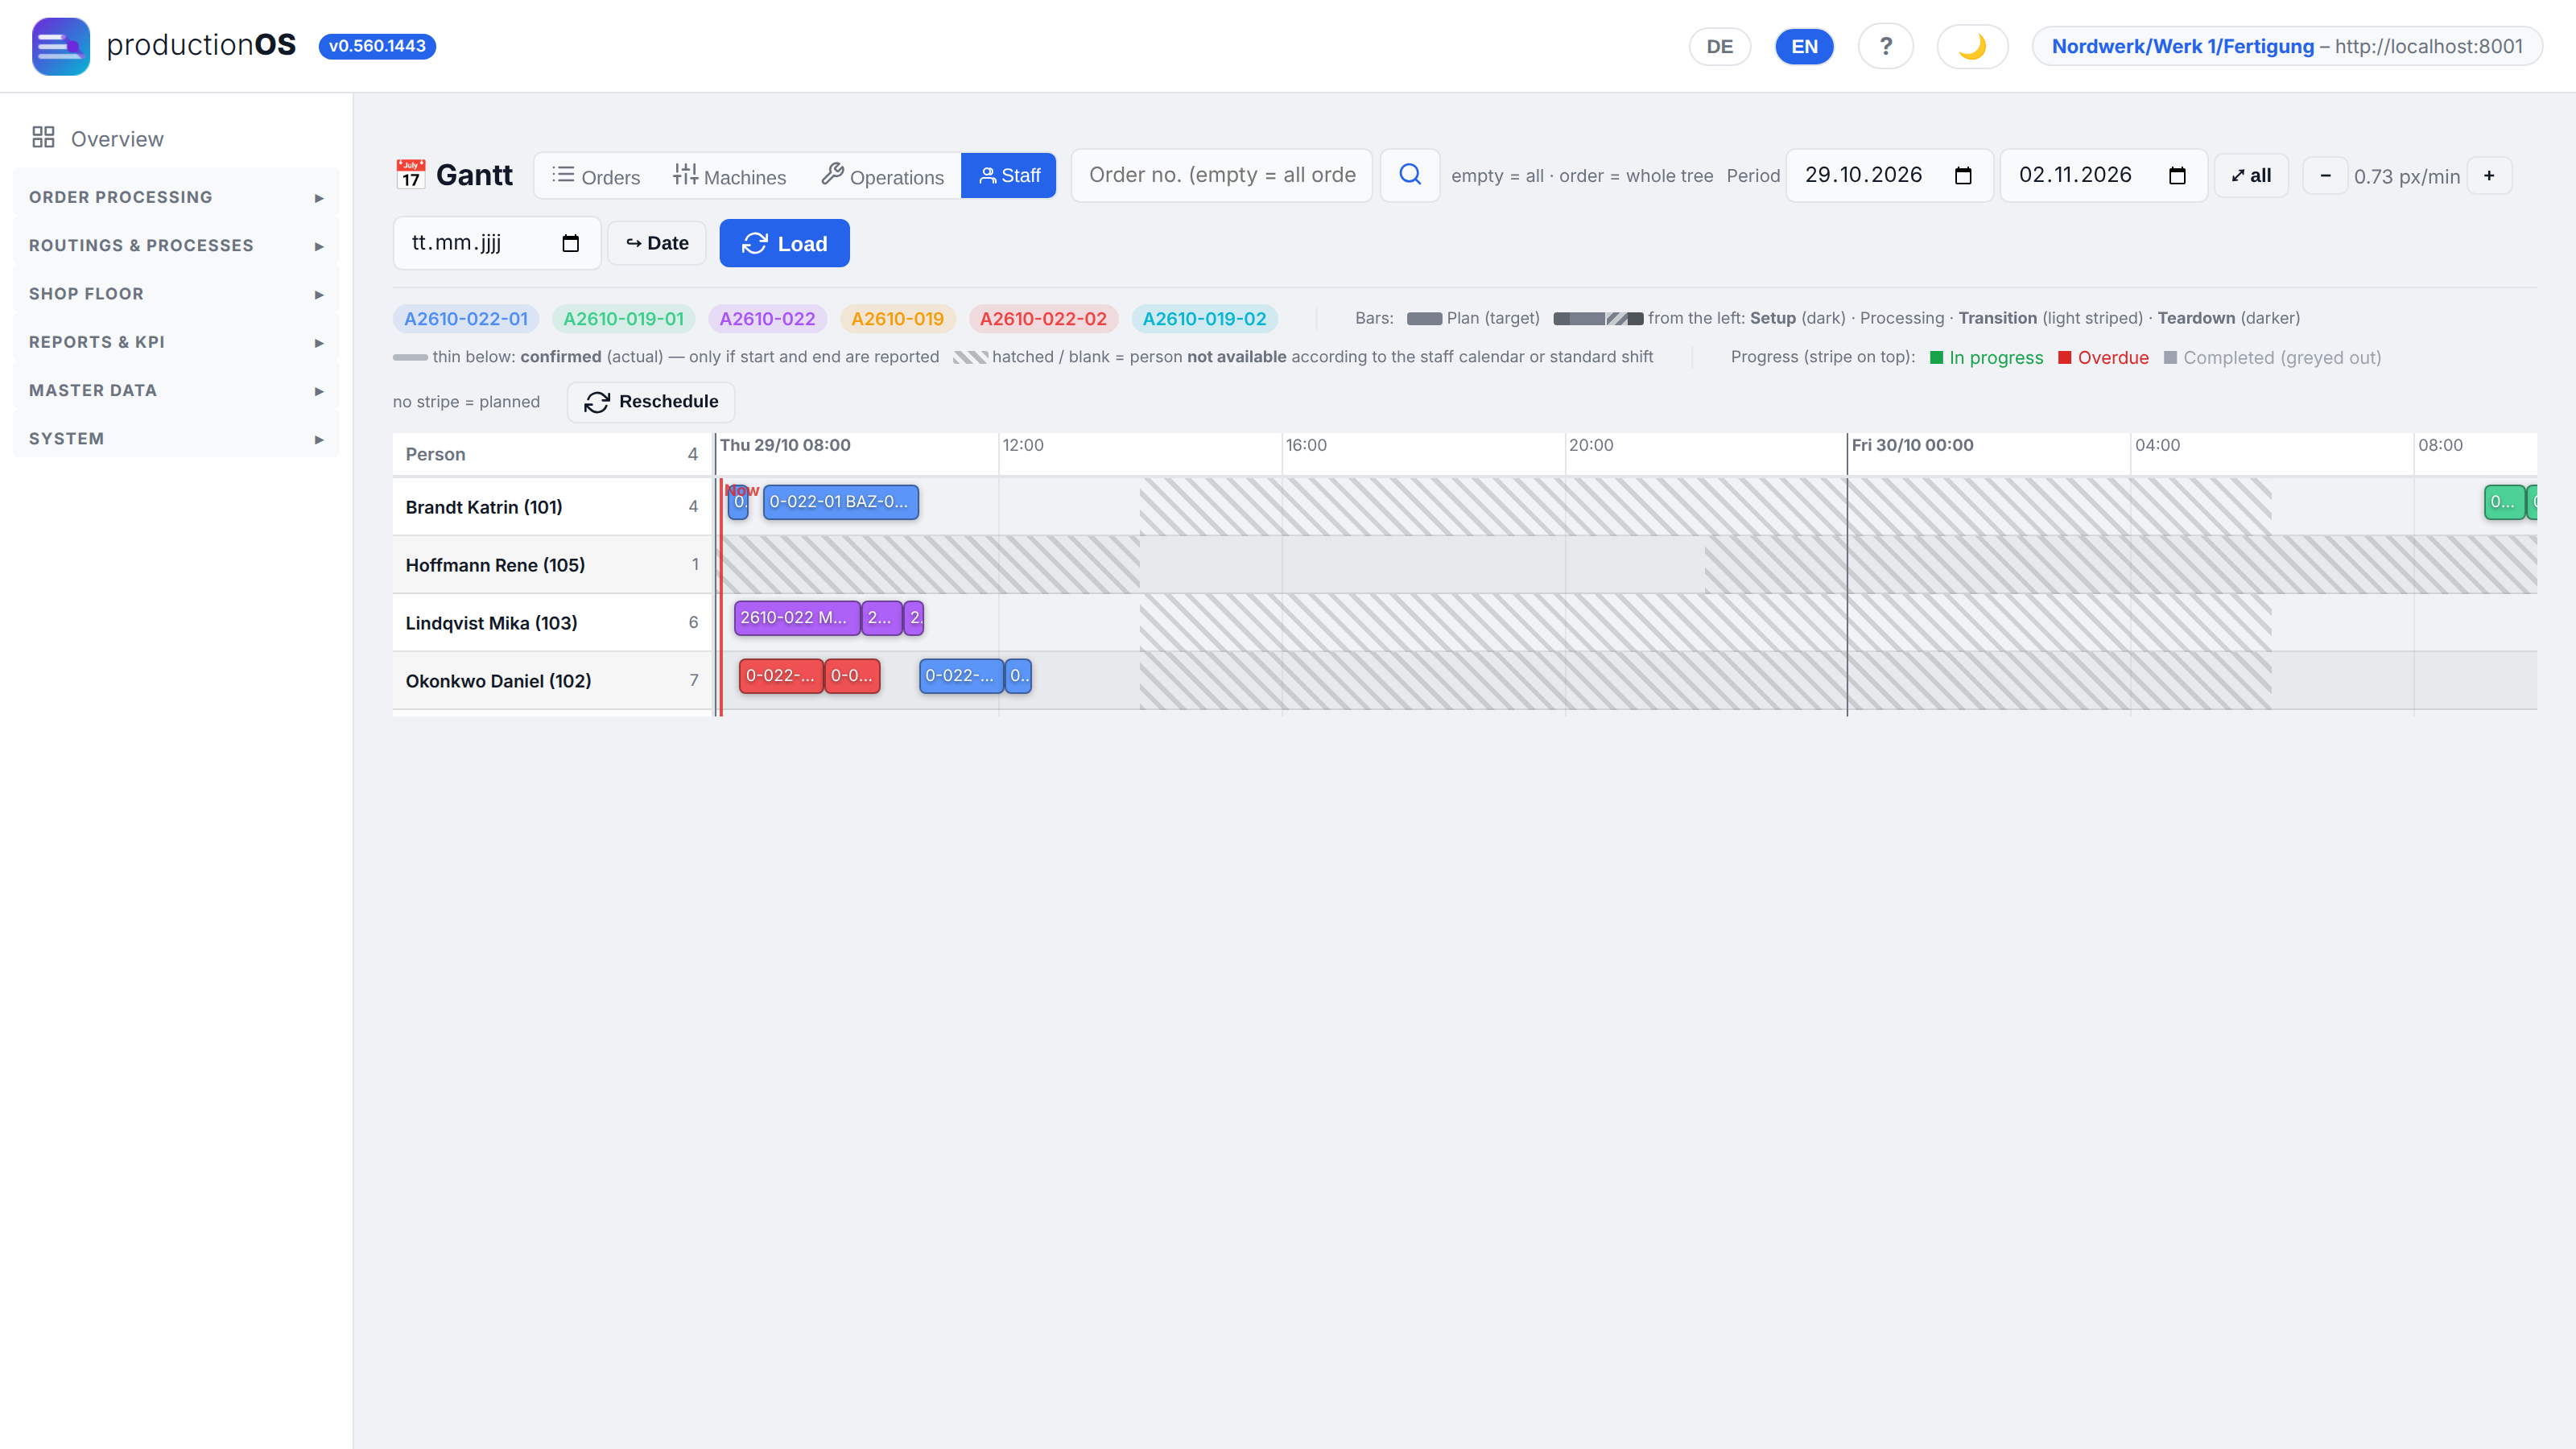Open the 2610-022 M... bar for Lindqvist Mika

797,618
